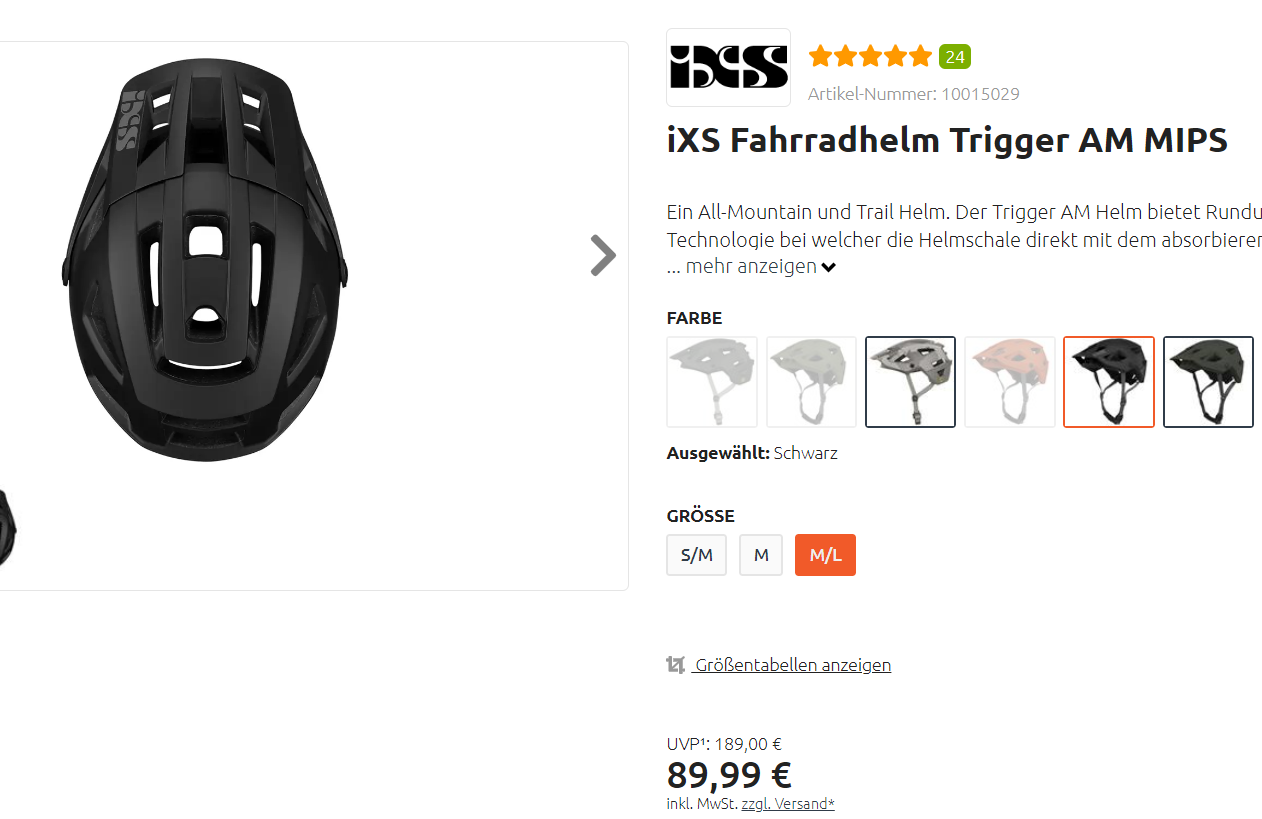Choose the first light grey helmet color
The image size is (1262, 819).
click(x=712, y=382)
